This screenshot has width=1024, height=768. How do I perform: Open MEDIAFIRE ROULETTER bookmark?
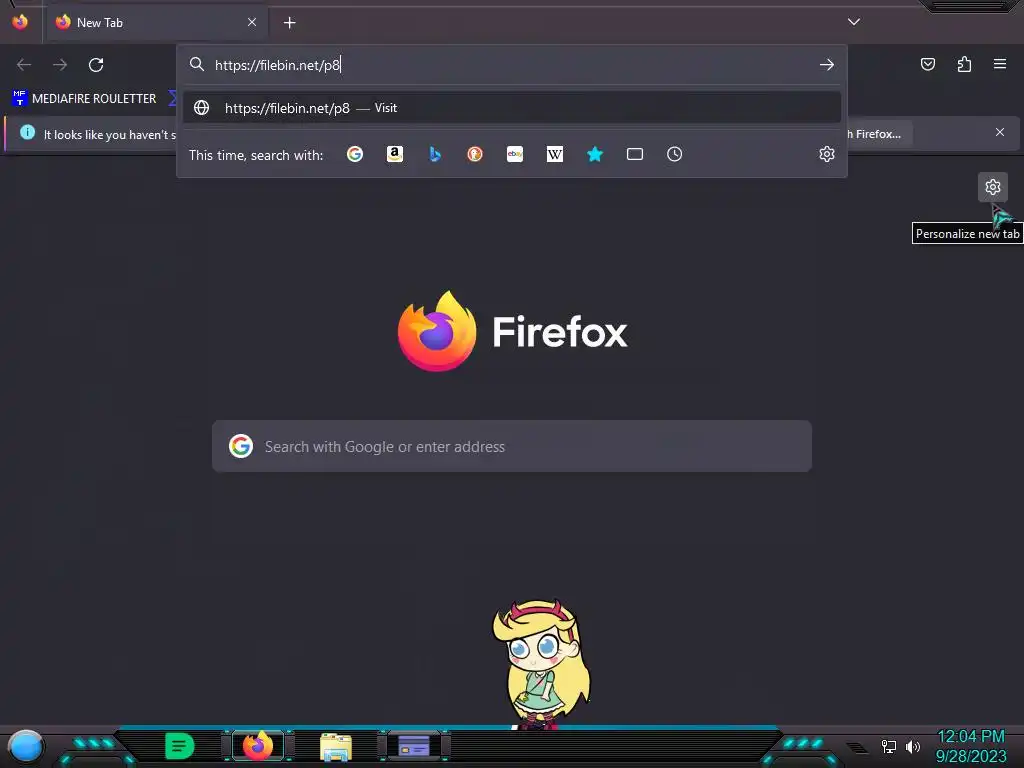84,99
